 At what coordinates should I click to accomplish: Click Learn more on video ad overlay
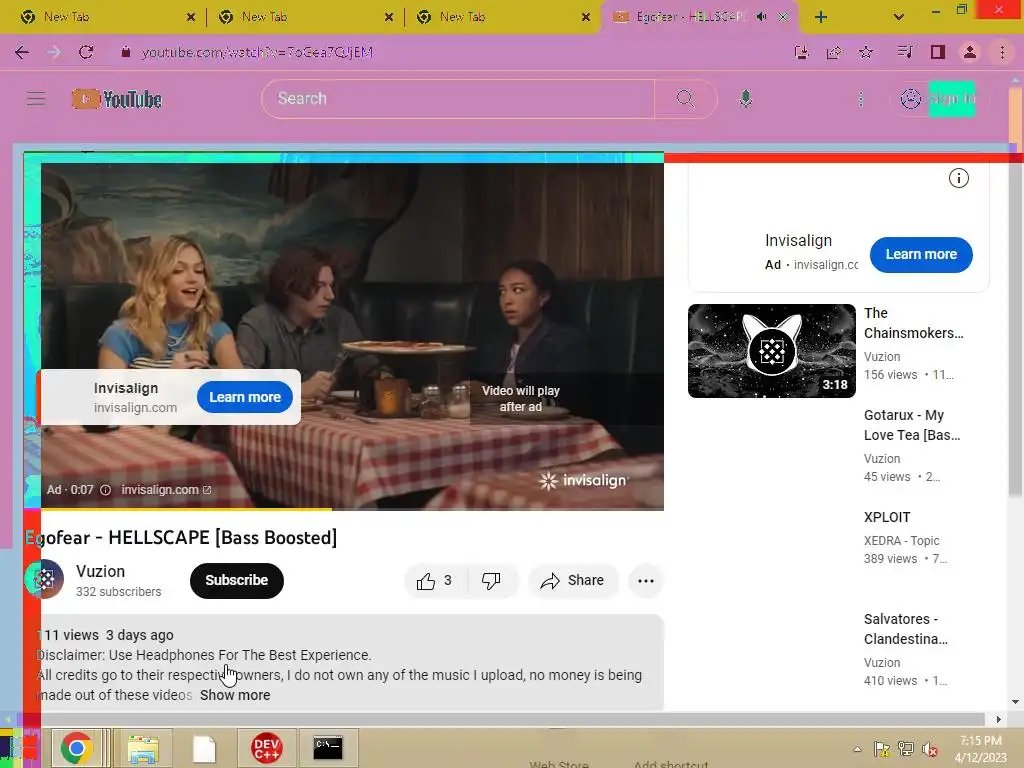pos(245,397)
